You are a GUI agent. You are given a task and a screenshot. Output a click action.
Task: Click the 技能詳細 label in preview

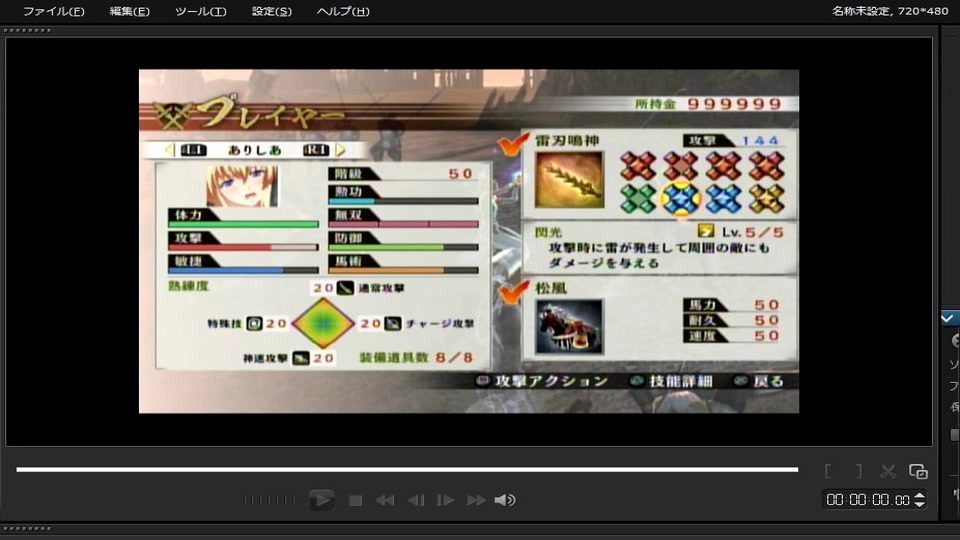tap(681, 381)
